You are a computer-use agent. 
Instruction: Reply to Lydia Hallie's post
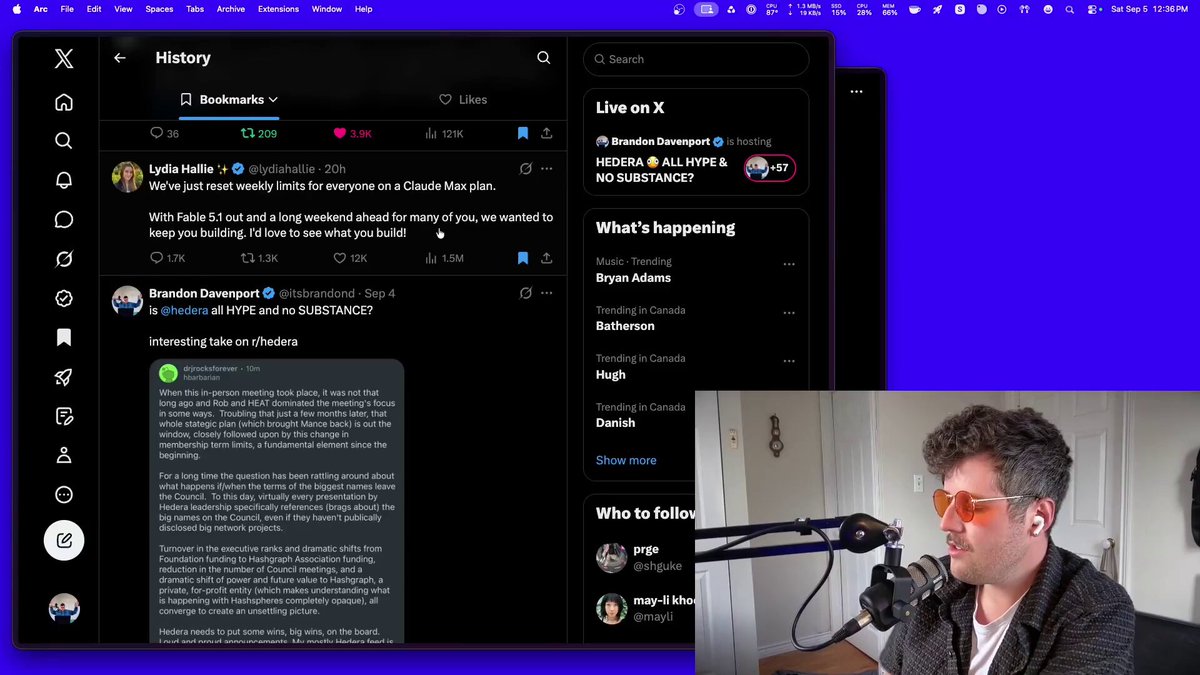[x=167, y=258]
